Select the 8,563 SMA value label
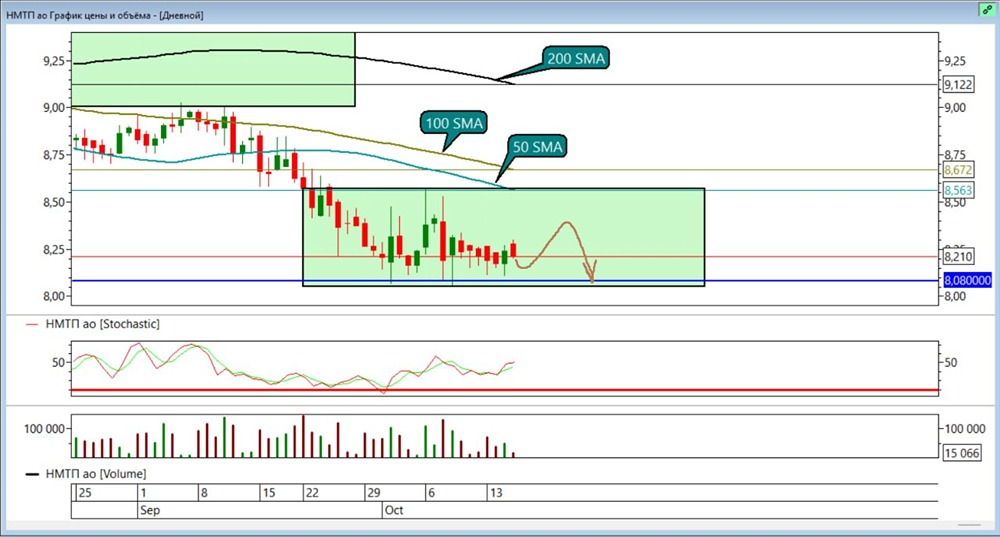1000x537 pixels. click(959, 190)
